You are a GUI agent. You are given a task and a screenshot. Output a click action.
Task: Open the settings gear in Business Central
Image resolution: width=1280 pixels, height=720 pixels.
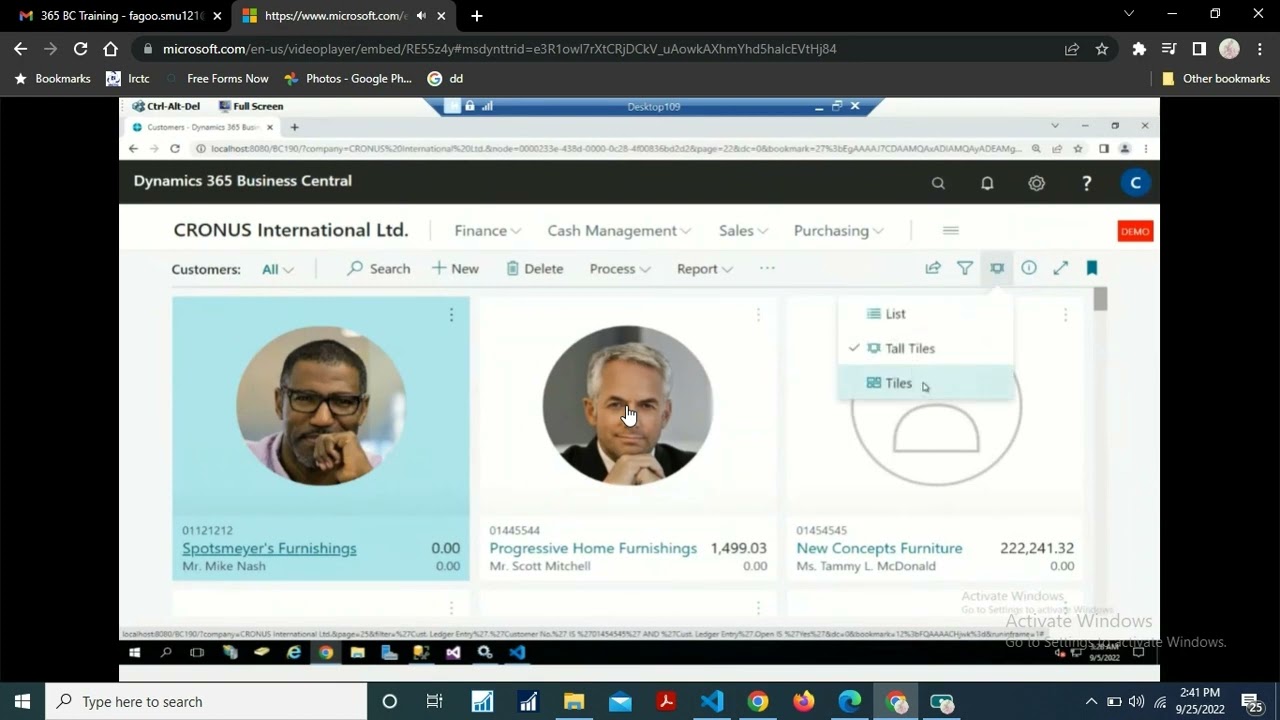coord(1036,183)
